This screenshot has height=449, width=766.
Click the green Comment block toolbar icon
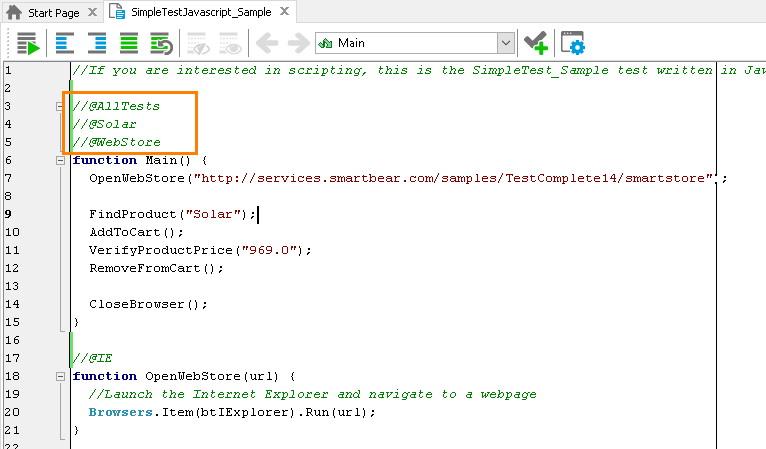point(129,43)
